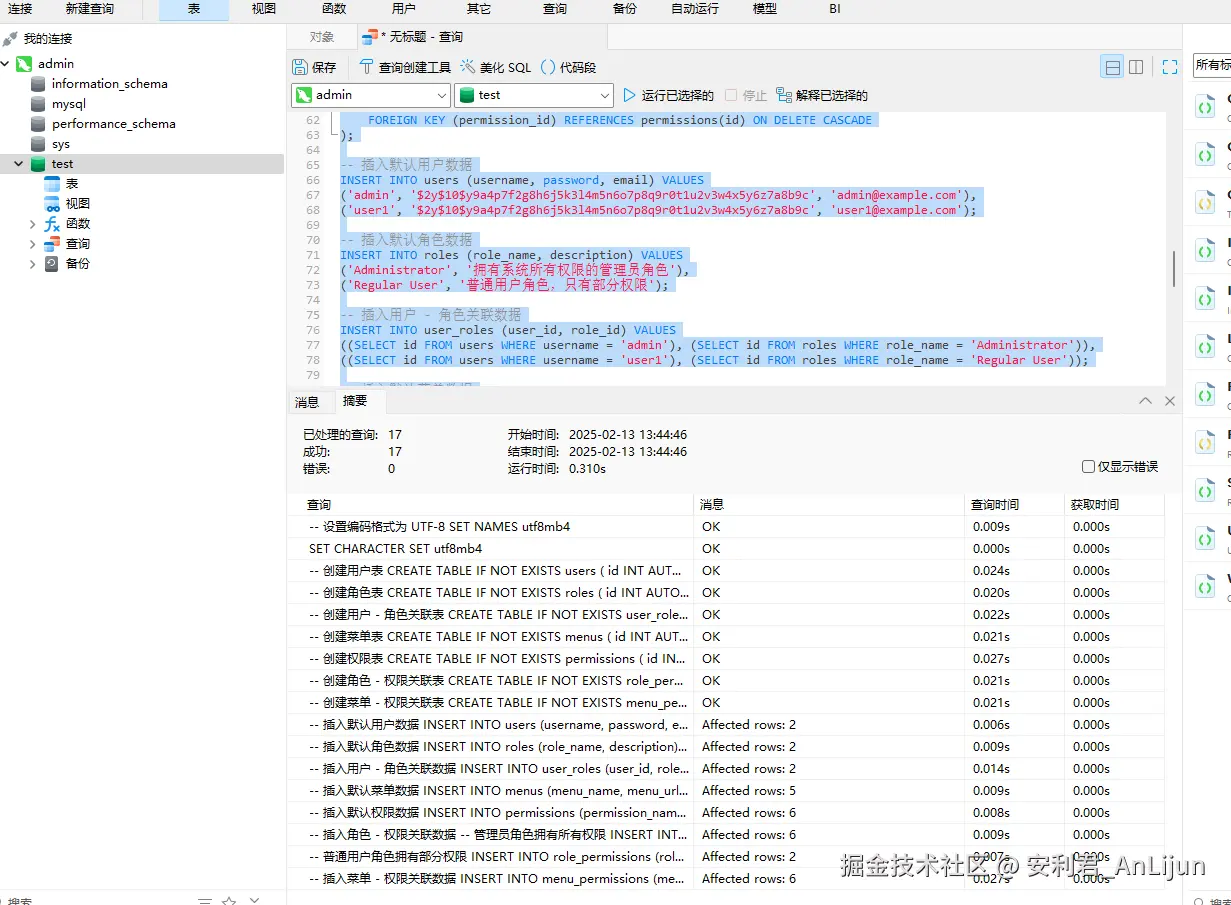Select the sys database icon
This screenshot has width=1231, height=905.
click(x=38, y=144)
